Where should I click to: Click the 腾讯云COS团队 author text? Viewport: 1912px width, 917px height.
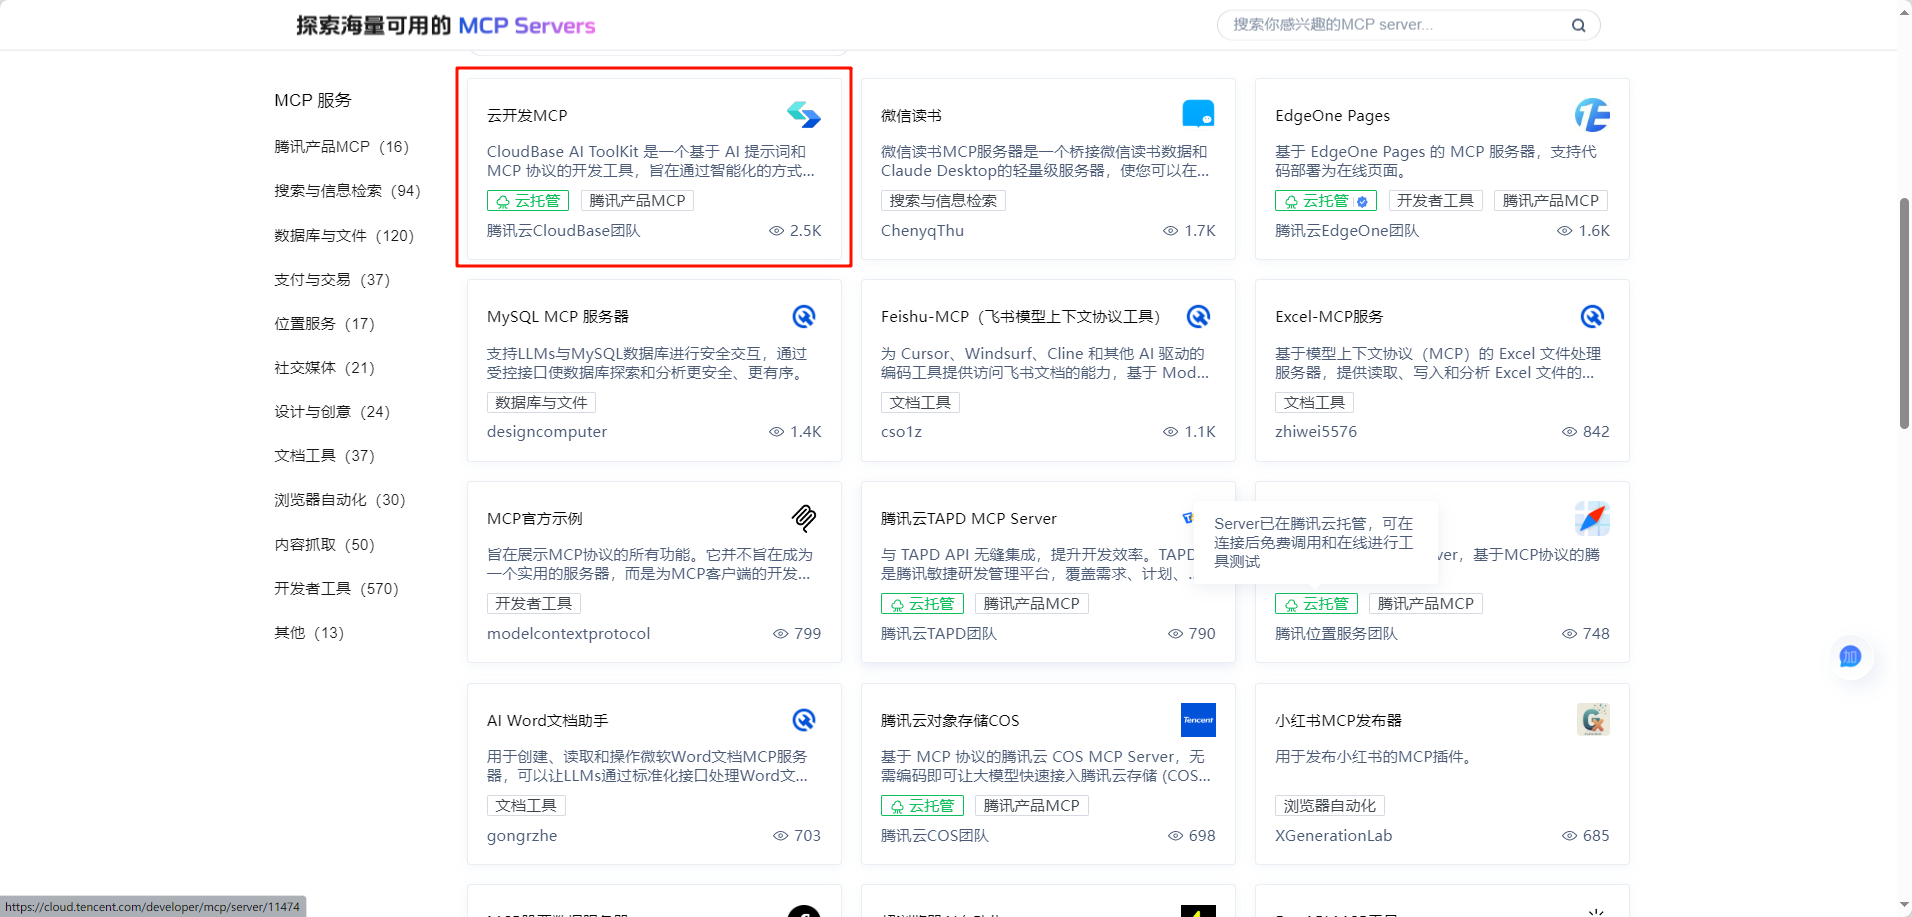934,836
